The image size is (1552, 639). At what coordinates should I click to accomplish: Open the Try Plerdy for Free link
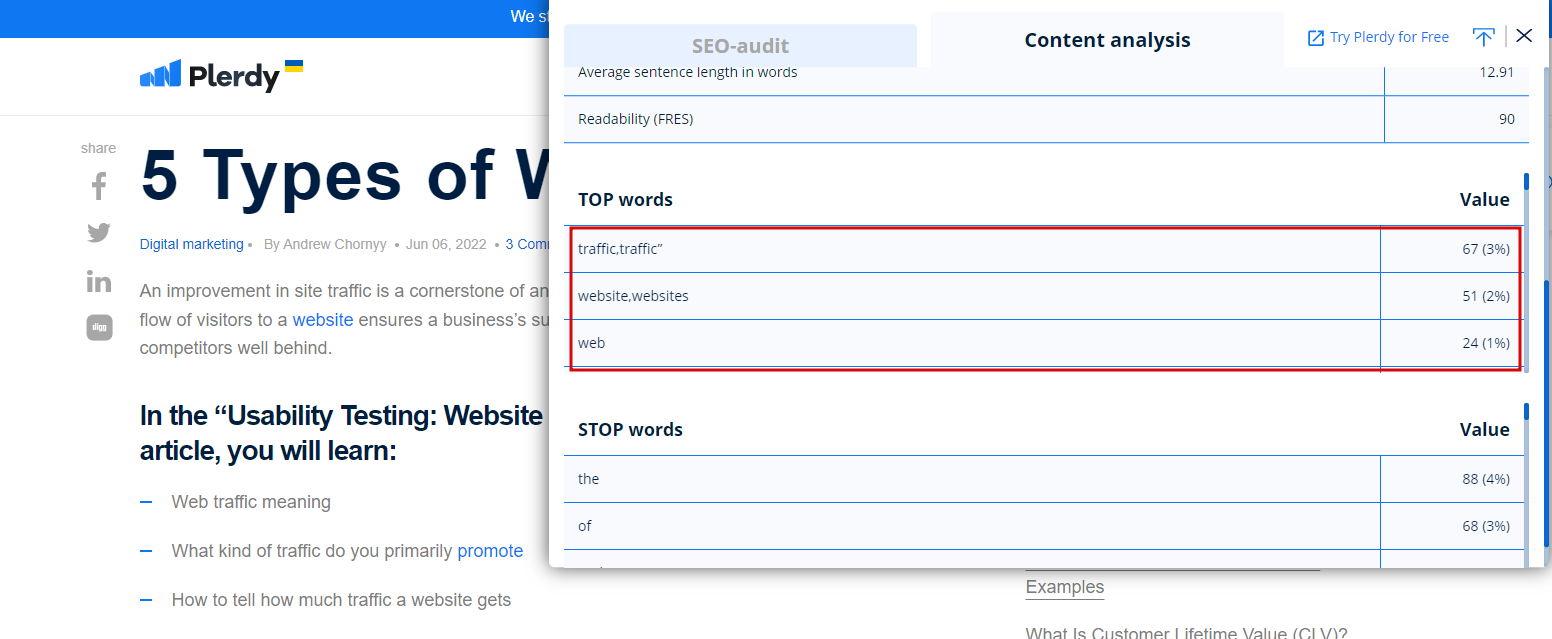coord(1378,37)
